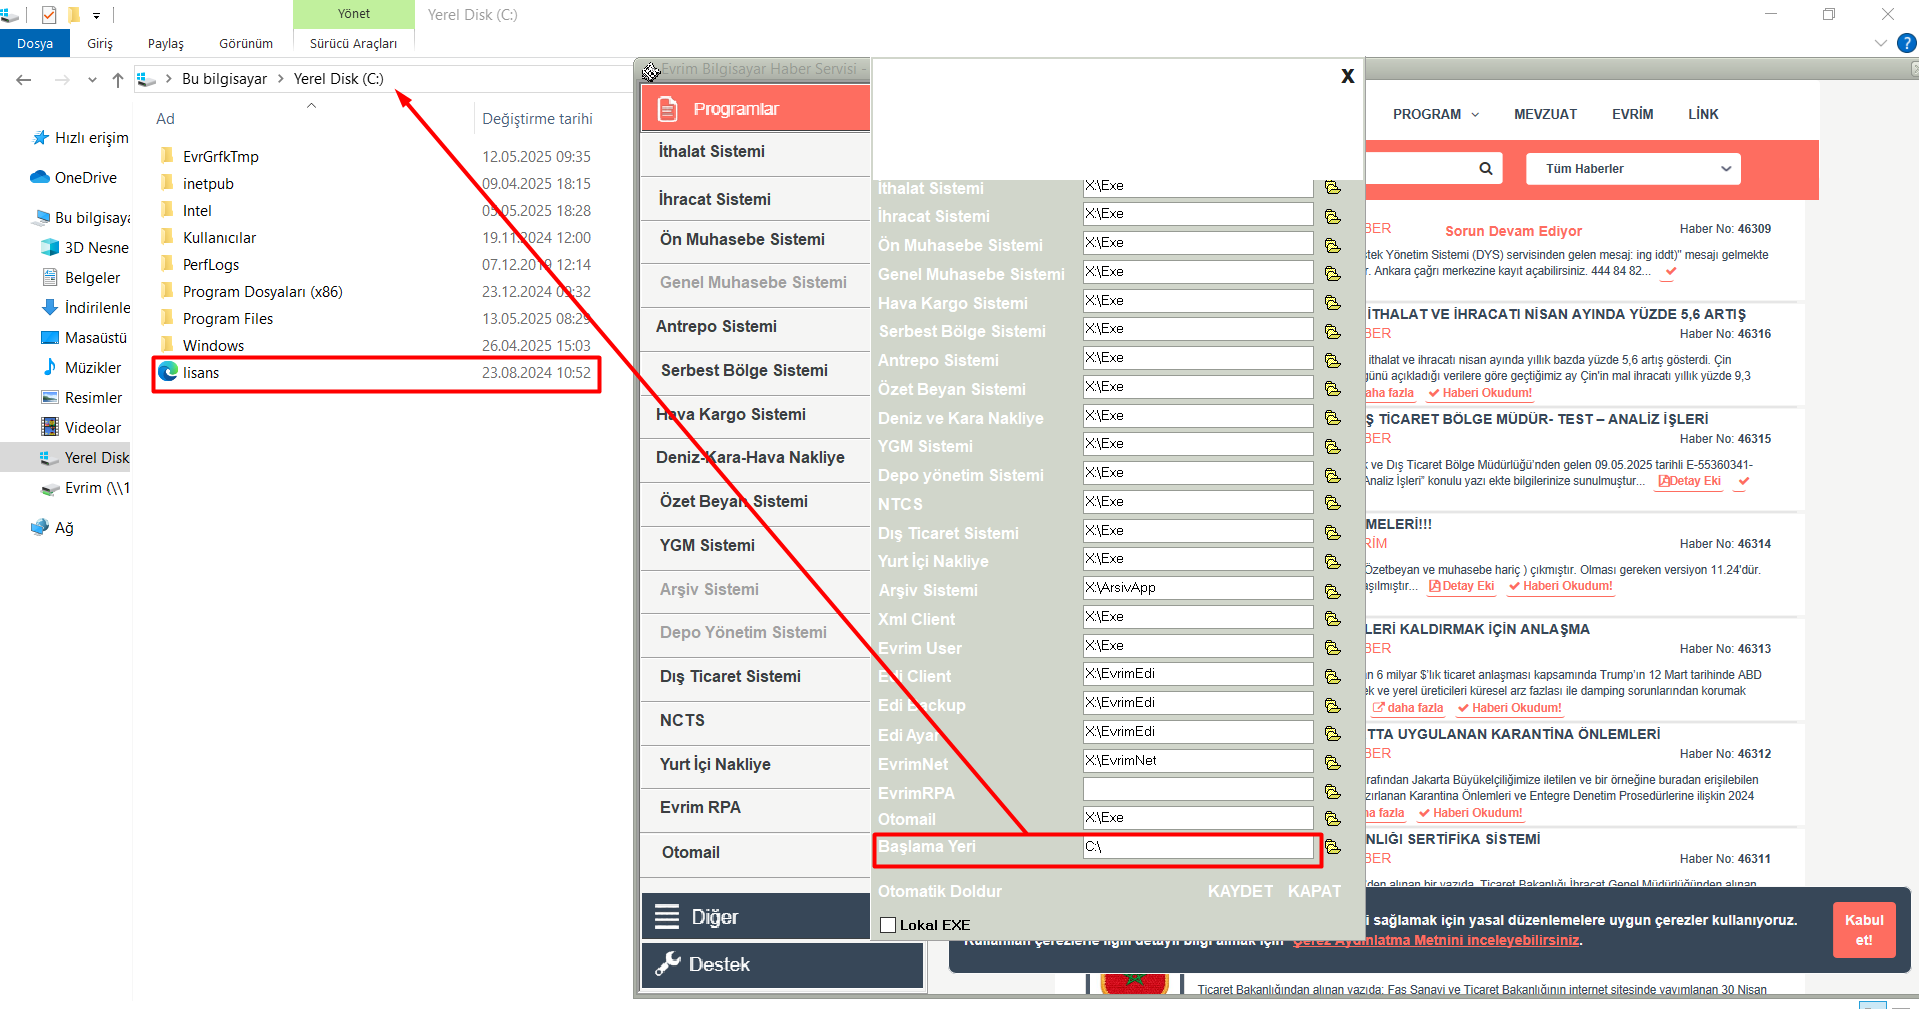This screenshot has height=1009, width=1919.
Task: Open Detay Eki link for news 46315
Action: click(1690, 481)
